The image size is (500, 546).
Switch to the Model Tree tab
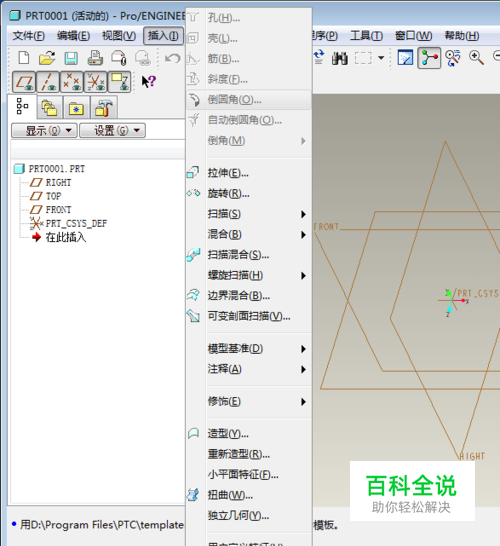(x=22, y=107)
